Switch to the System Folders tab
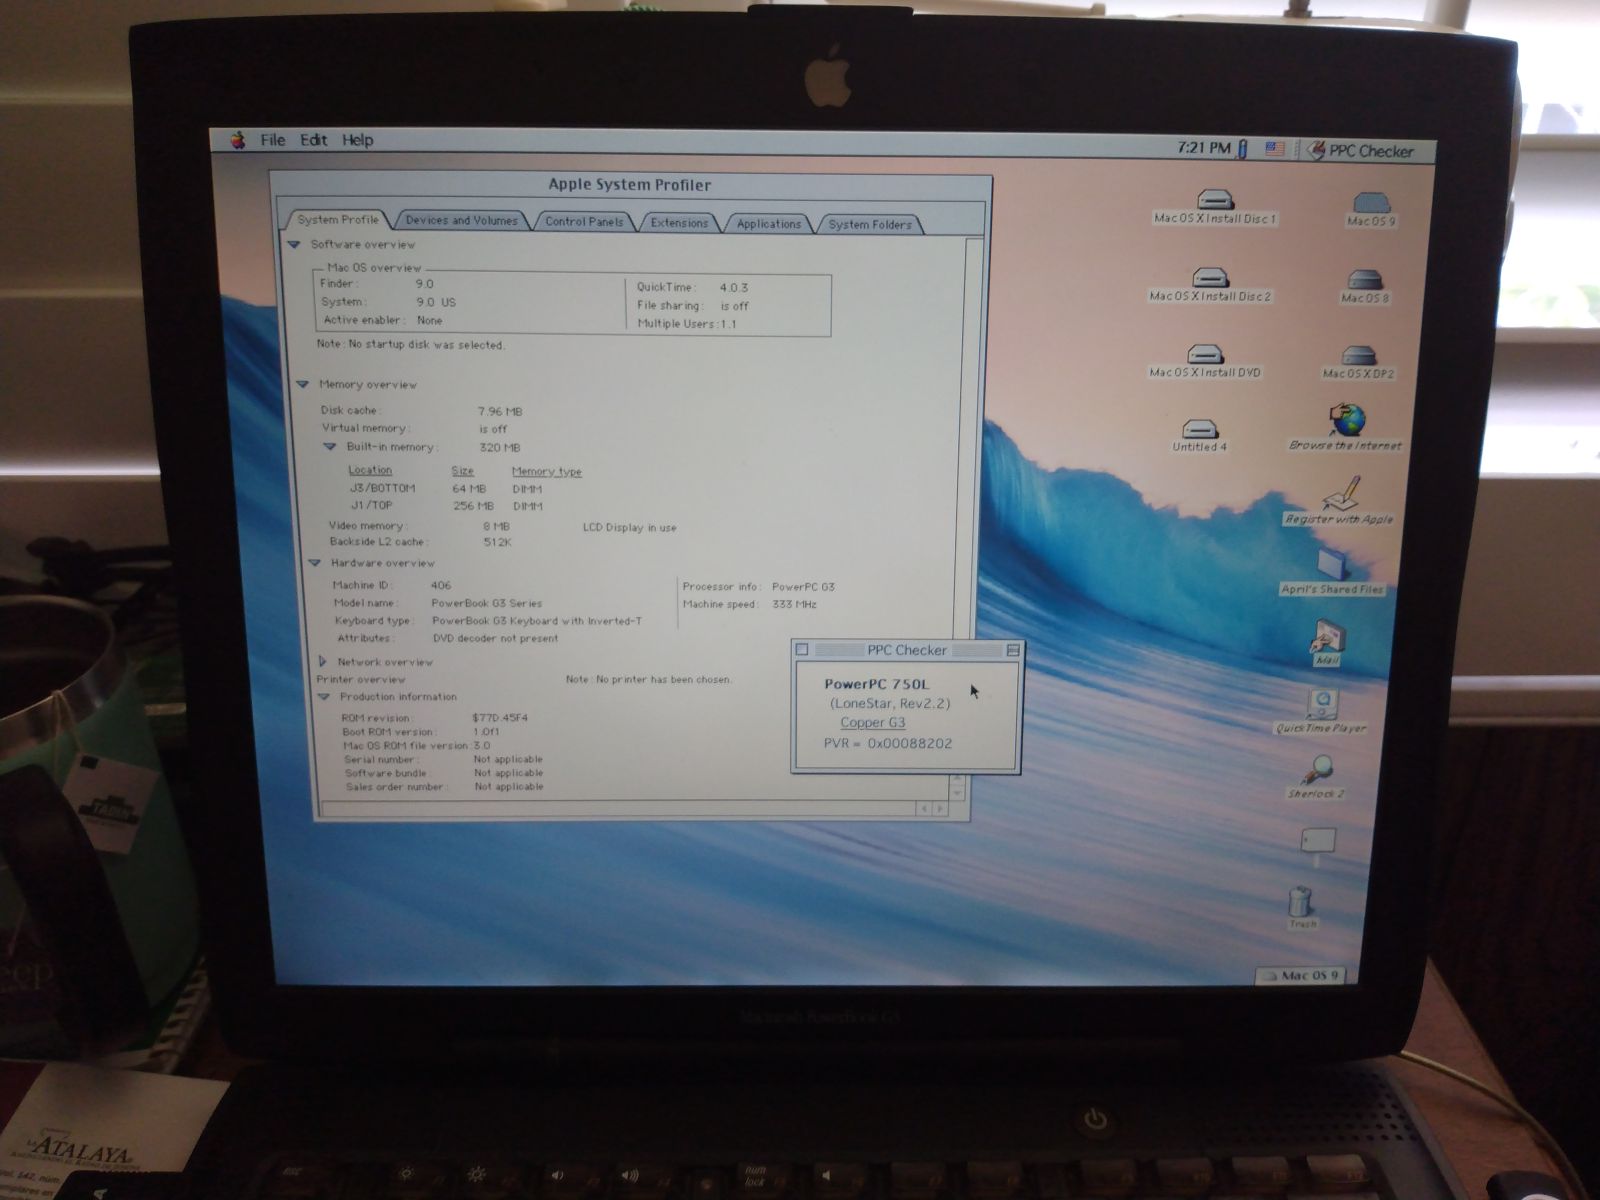 point(870,224)
